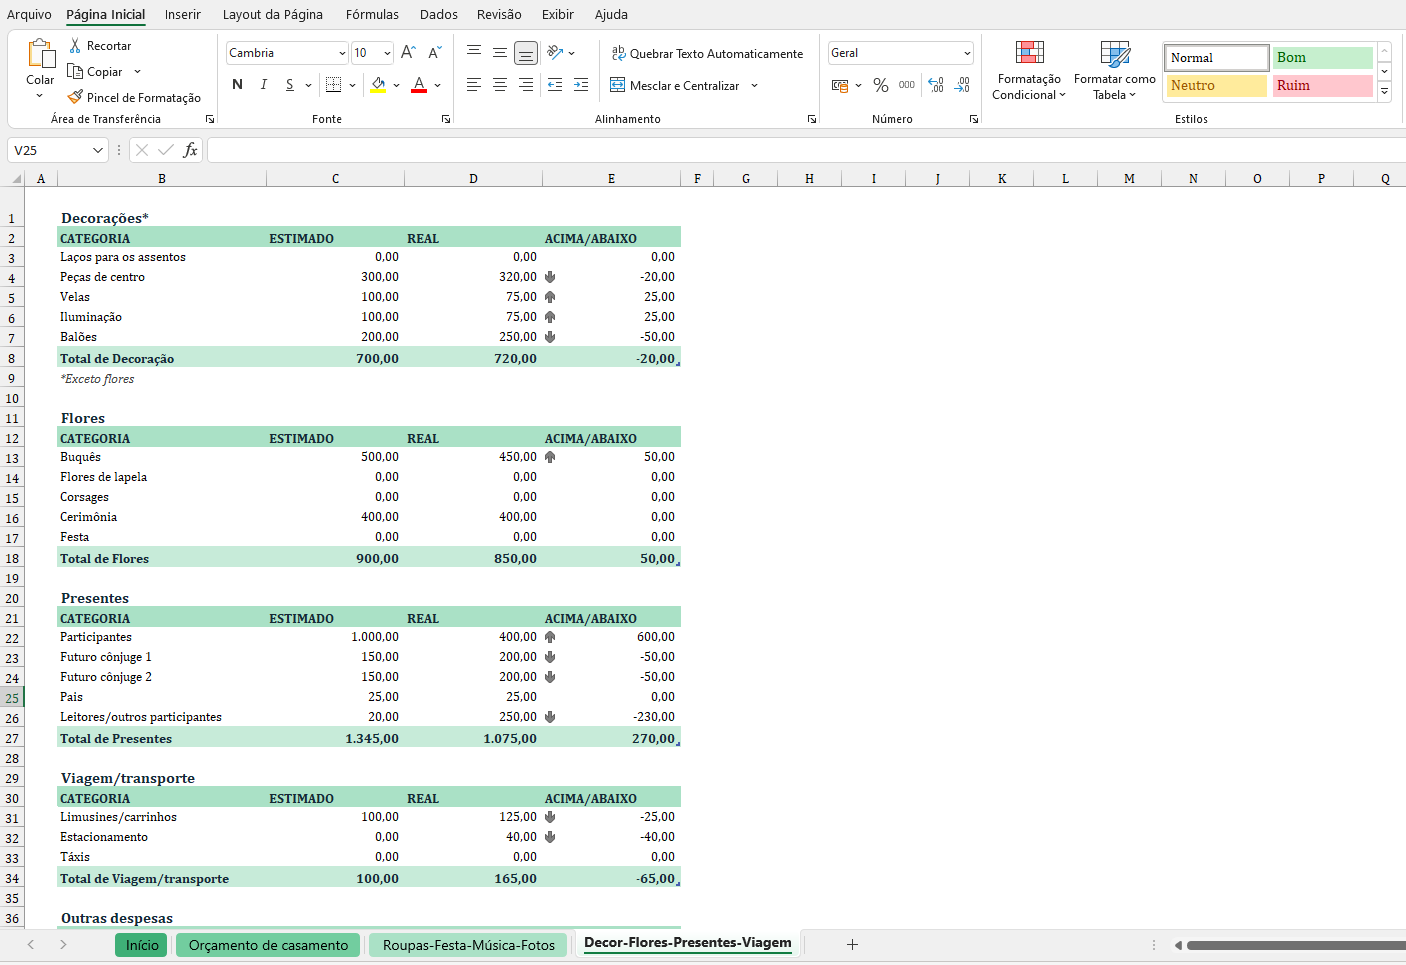Toggle italic formatting
The image size is (1406, 965).
point(263,85)
